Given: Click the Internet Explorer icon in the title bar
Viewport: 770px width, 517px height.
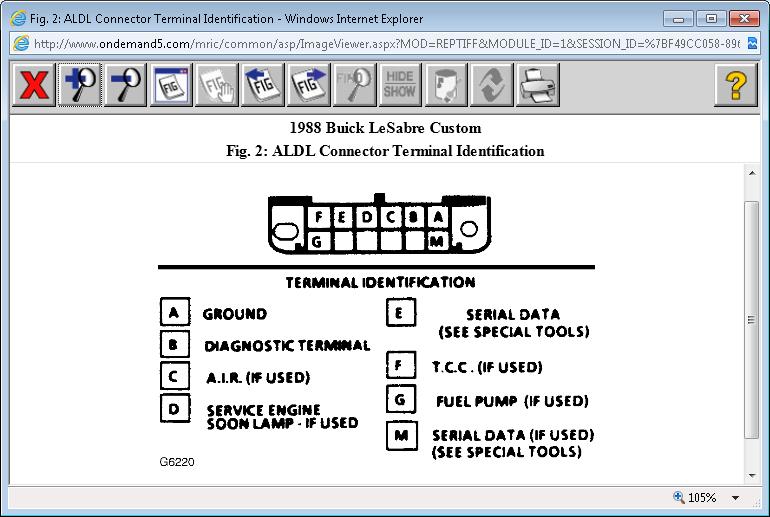Looking at the screenshot, I should [18, 19].
